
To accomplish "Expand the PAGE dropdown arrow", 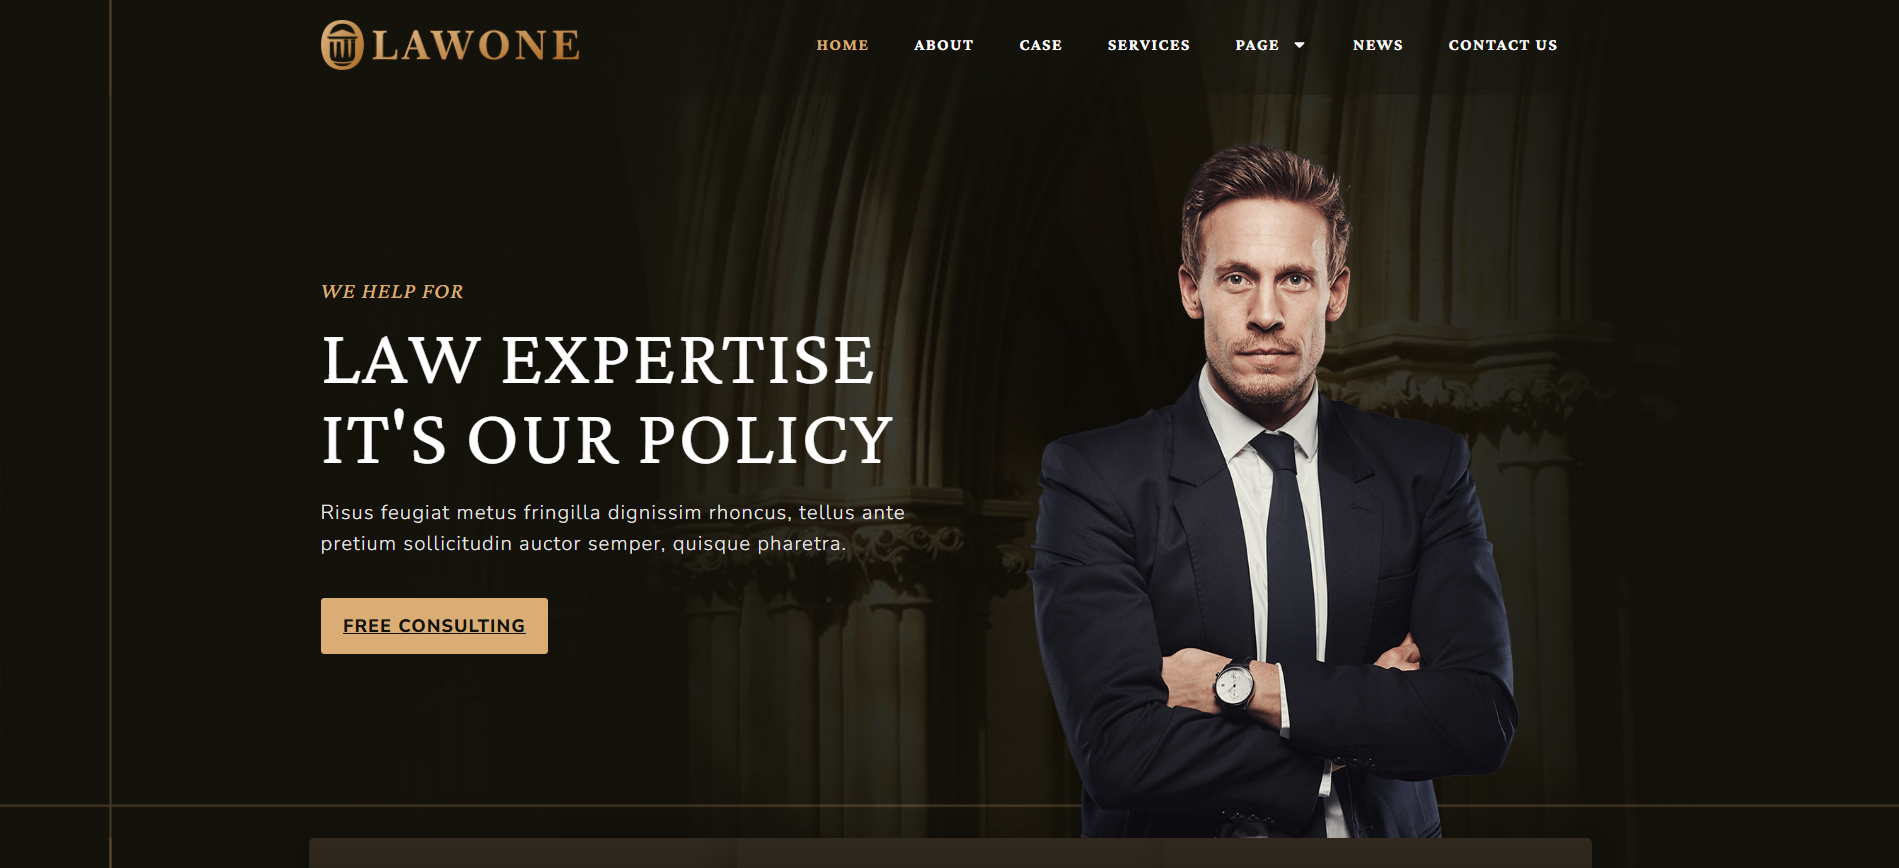I will pos(1299,45).
